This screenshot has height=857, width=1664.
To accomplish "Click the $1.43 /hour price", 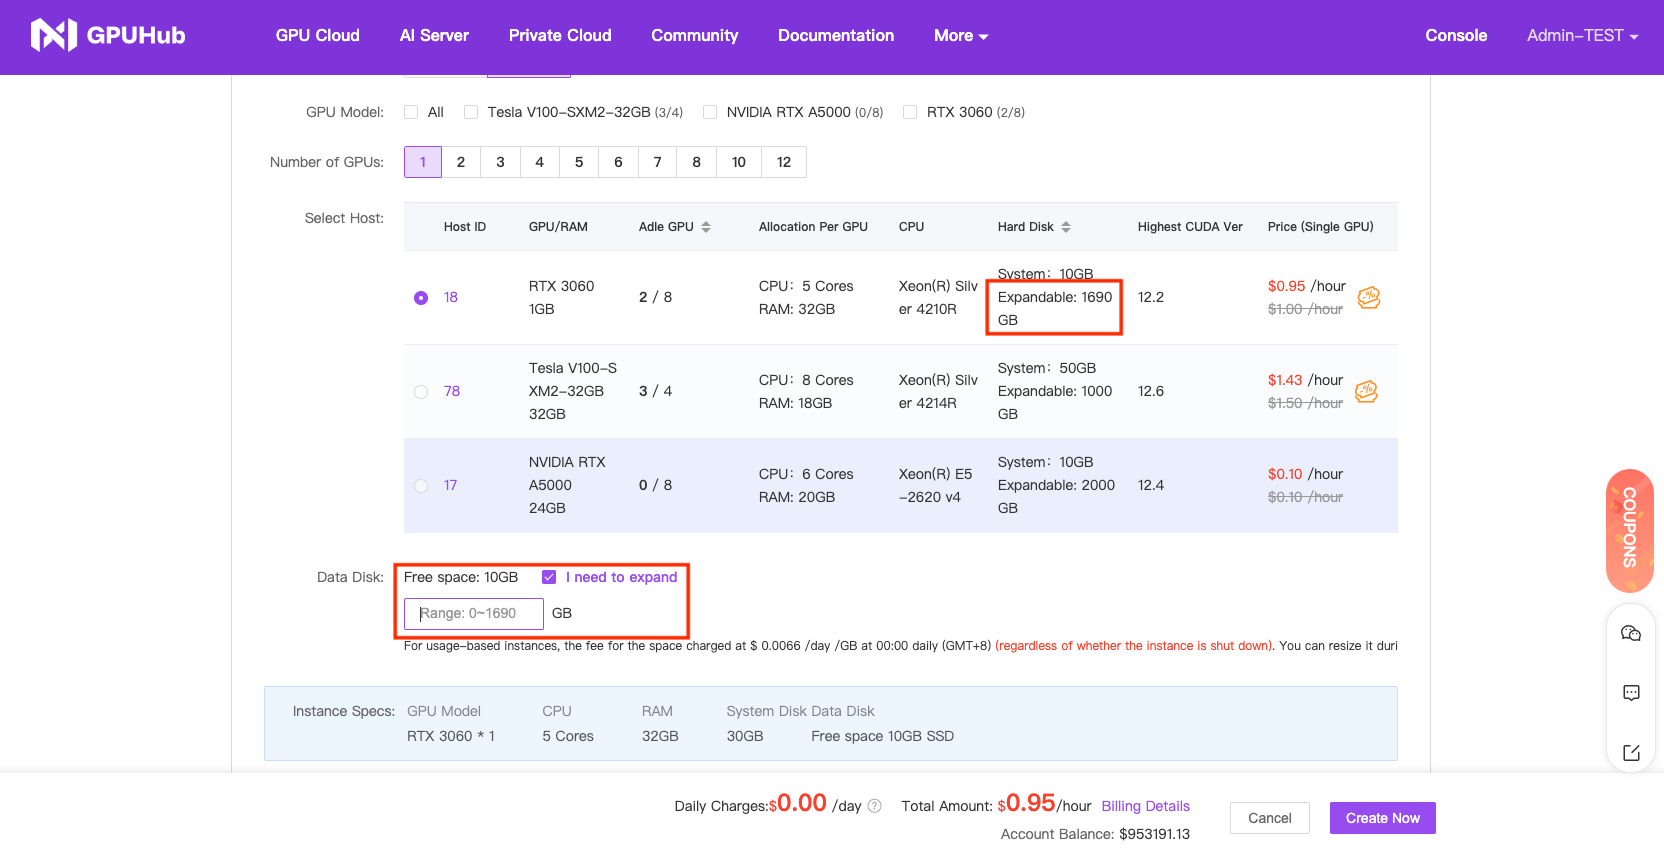I will point(1305,380).
